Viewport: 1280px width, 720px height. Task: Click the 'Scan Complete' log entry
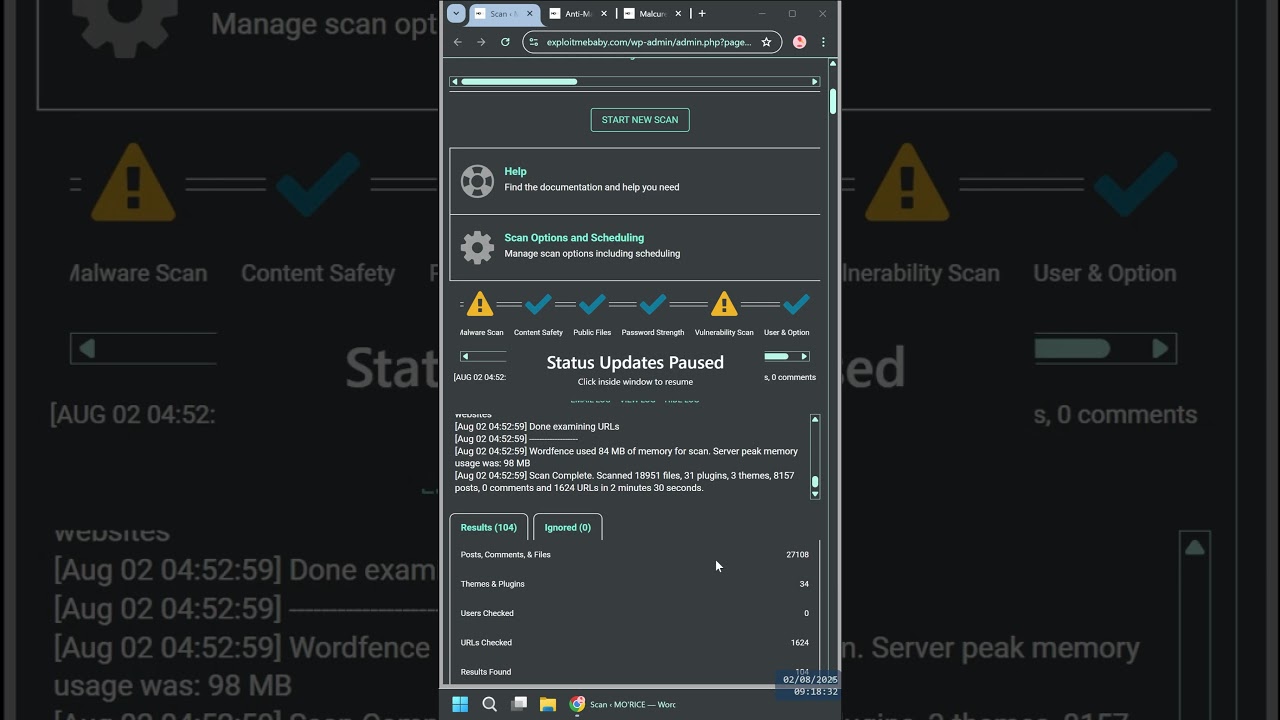click(625, 482)
